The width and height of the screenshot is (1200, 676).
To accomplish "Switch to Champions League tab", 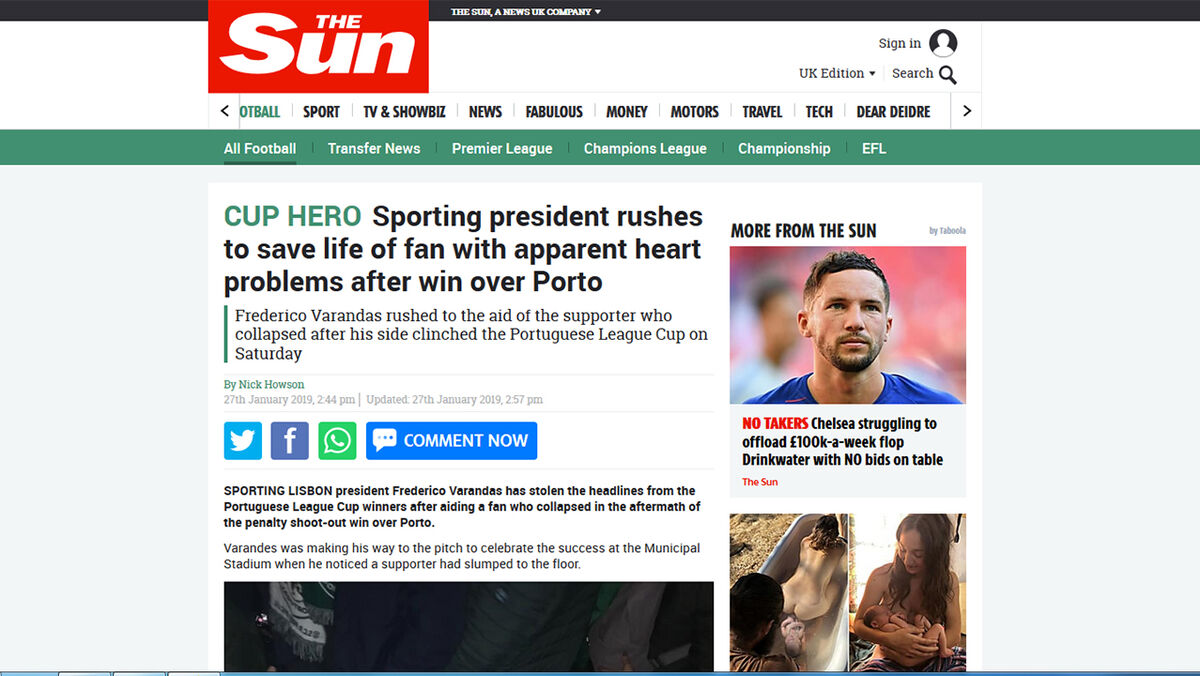I will (645, 148).
